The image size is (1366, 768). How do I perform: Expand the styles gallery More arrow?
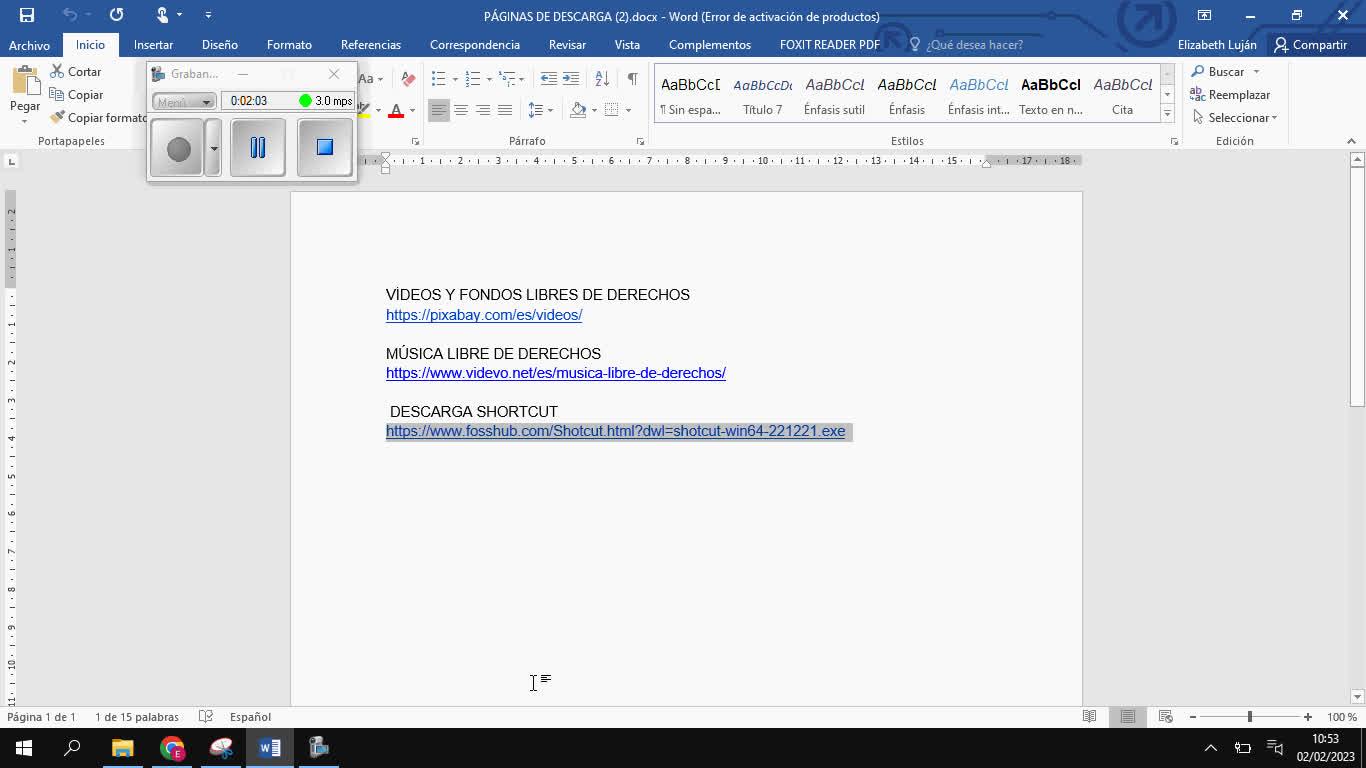1167,114
